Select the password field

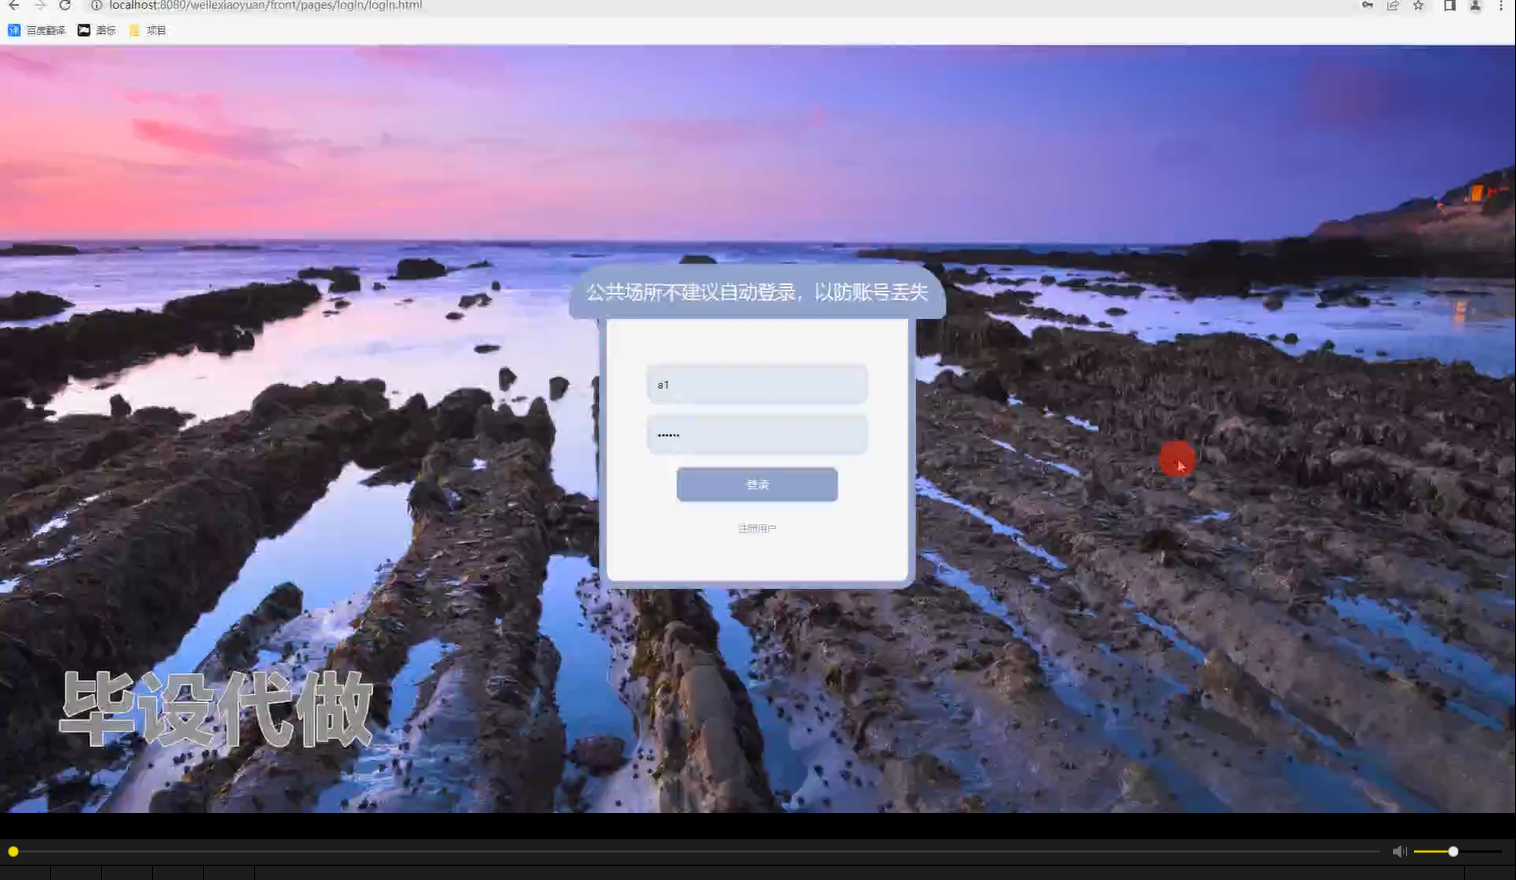[x=757, y=434]
